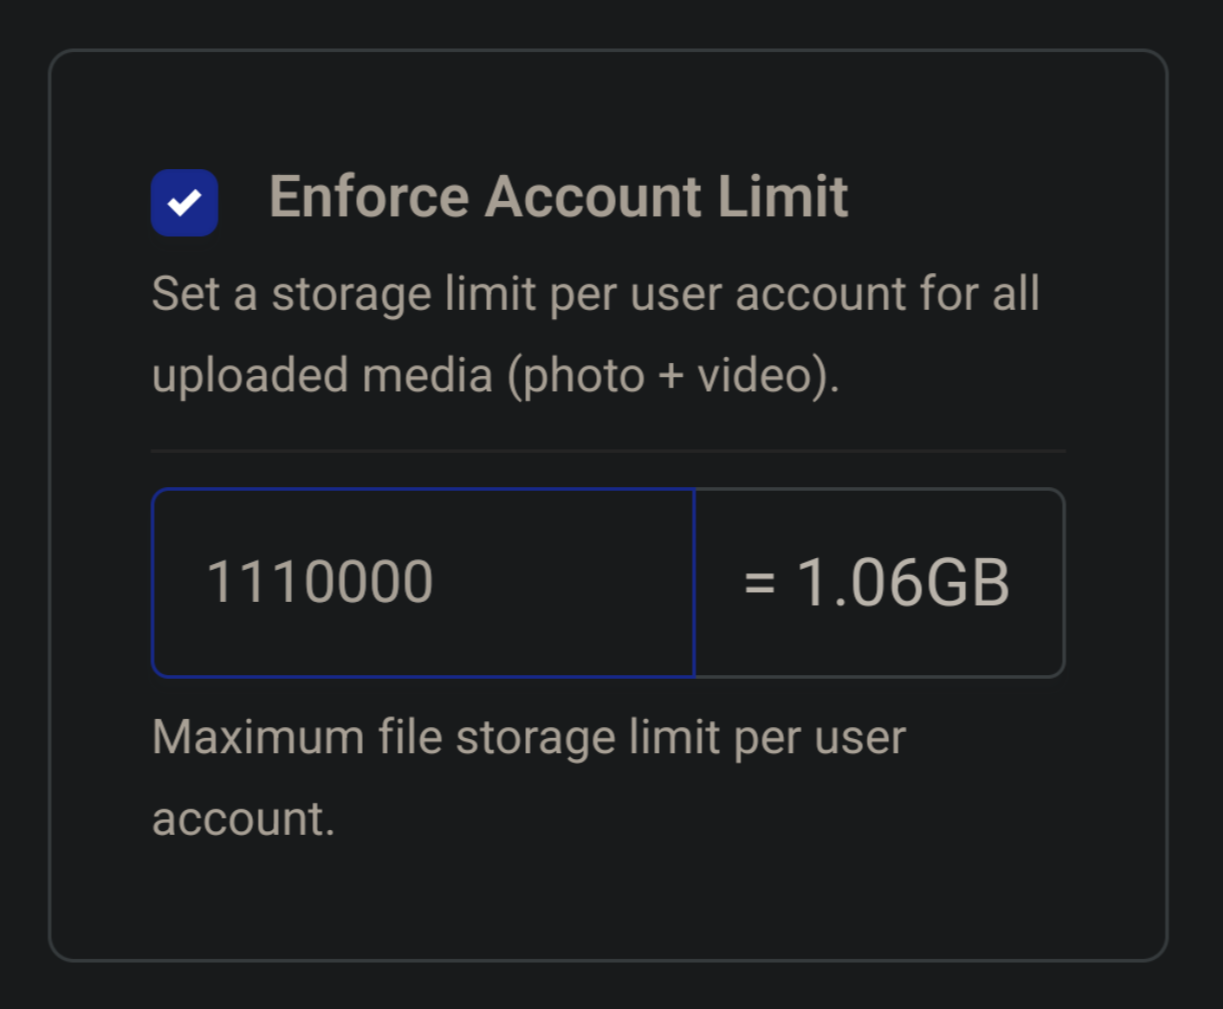The width and height of the screenshot is (1223, 1009).
Task: Click the word 'account.' in the helper text
Action: 243,819
